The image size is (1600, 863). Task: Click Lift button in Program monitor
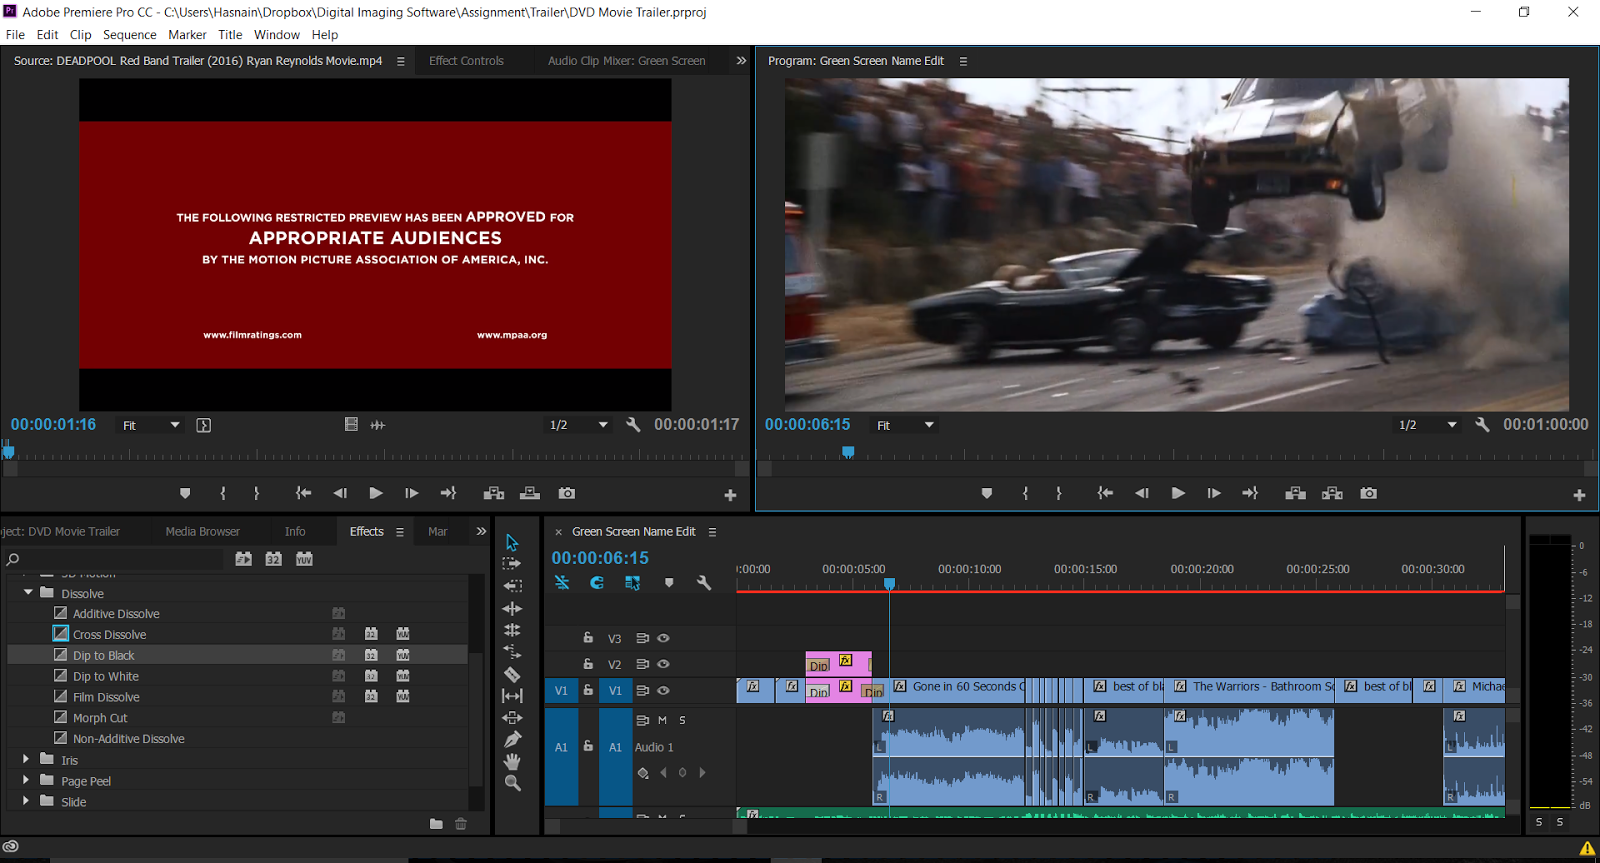(1296, 493)
